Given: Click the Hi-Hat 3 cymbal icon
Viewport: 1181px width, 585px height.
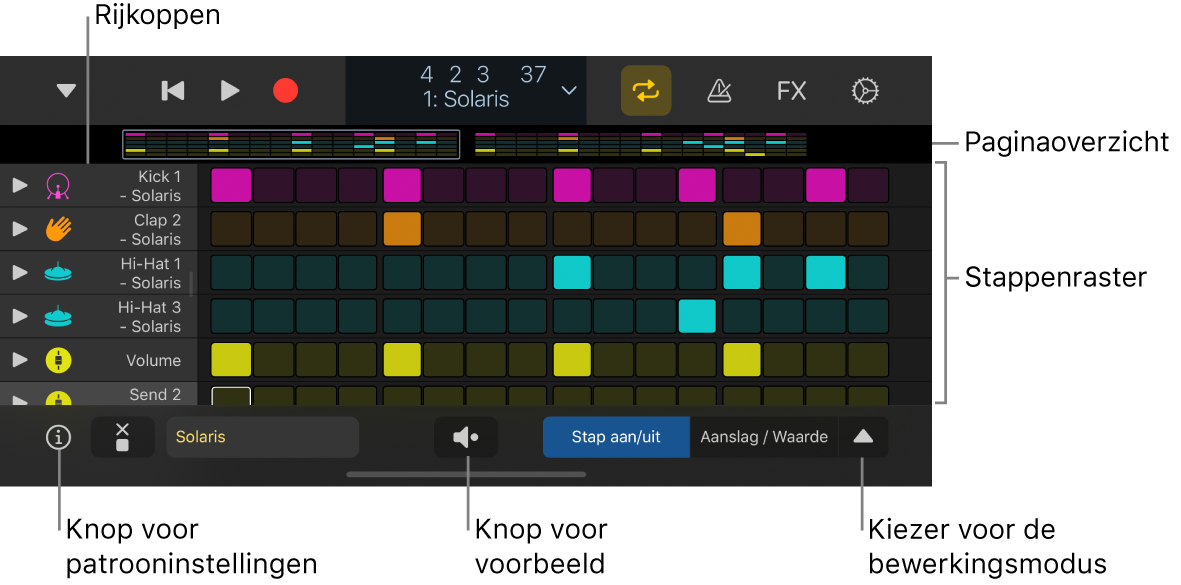Looking at the screenshot, I should click(58, 317).
